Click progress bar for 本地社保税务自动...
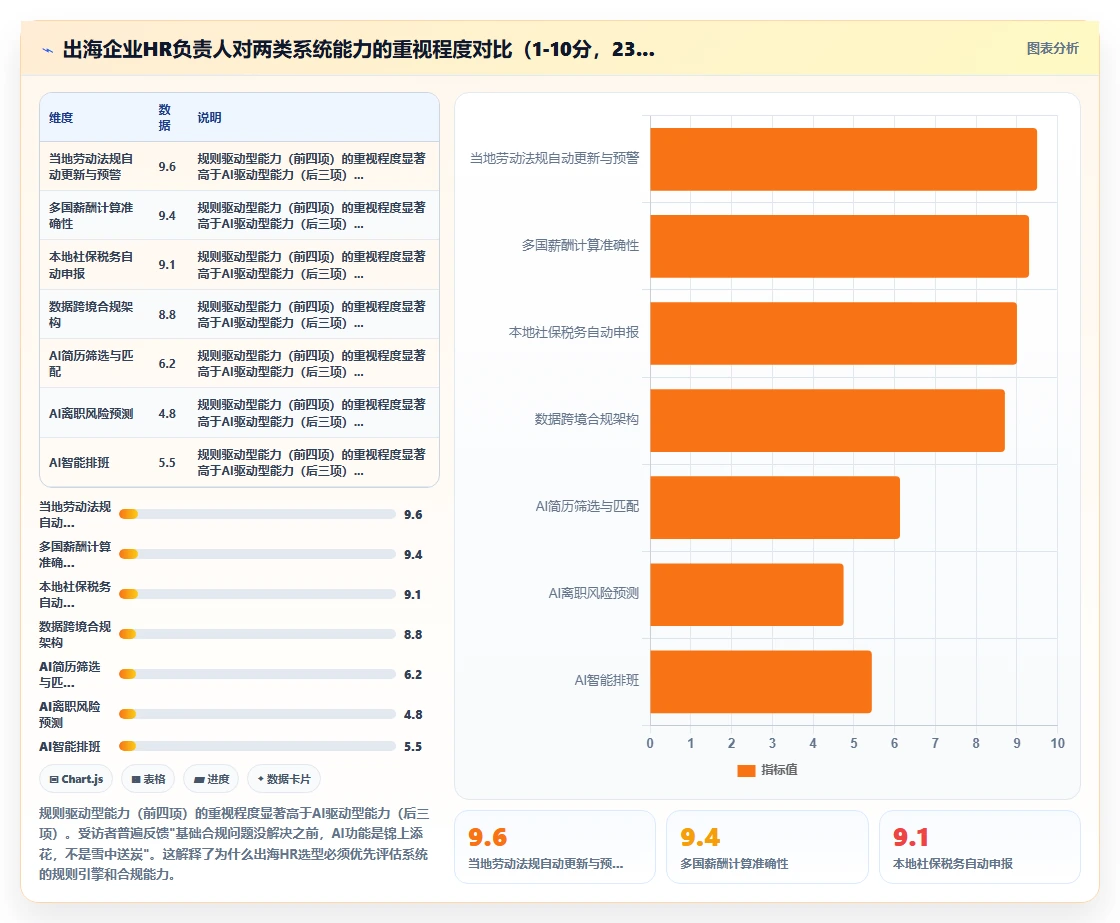Viewport: 1120px width, 923px height. (257, 594)
